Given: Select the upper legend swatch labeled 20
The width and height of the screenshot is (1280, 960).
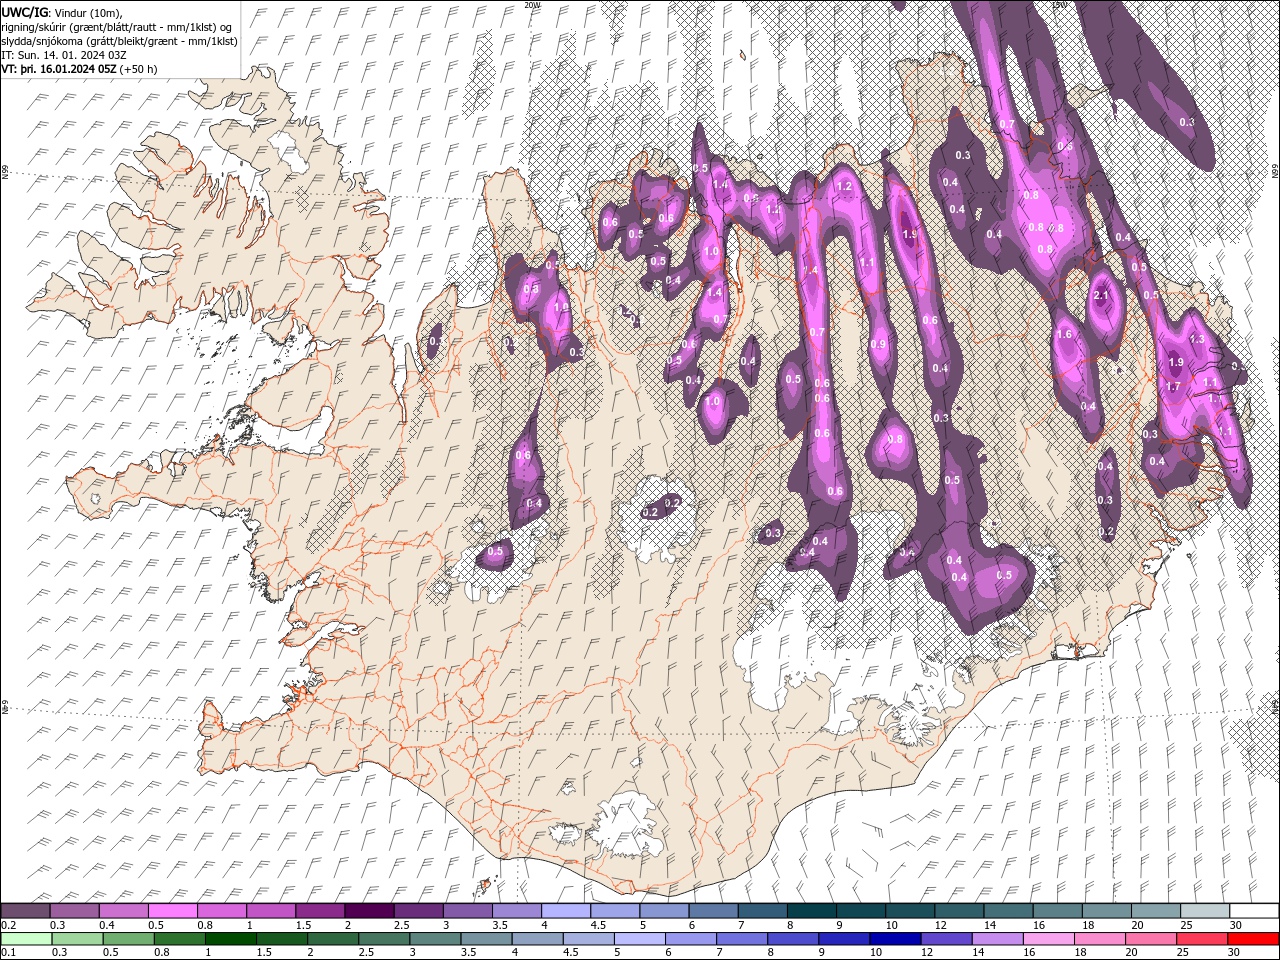Looking at the screenshot, I should click(1156, 911).
